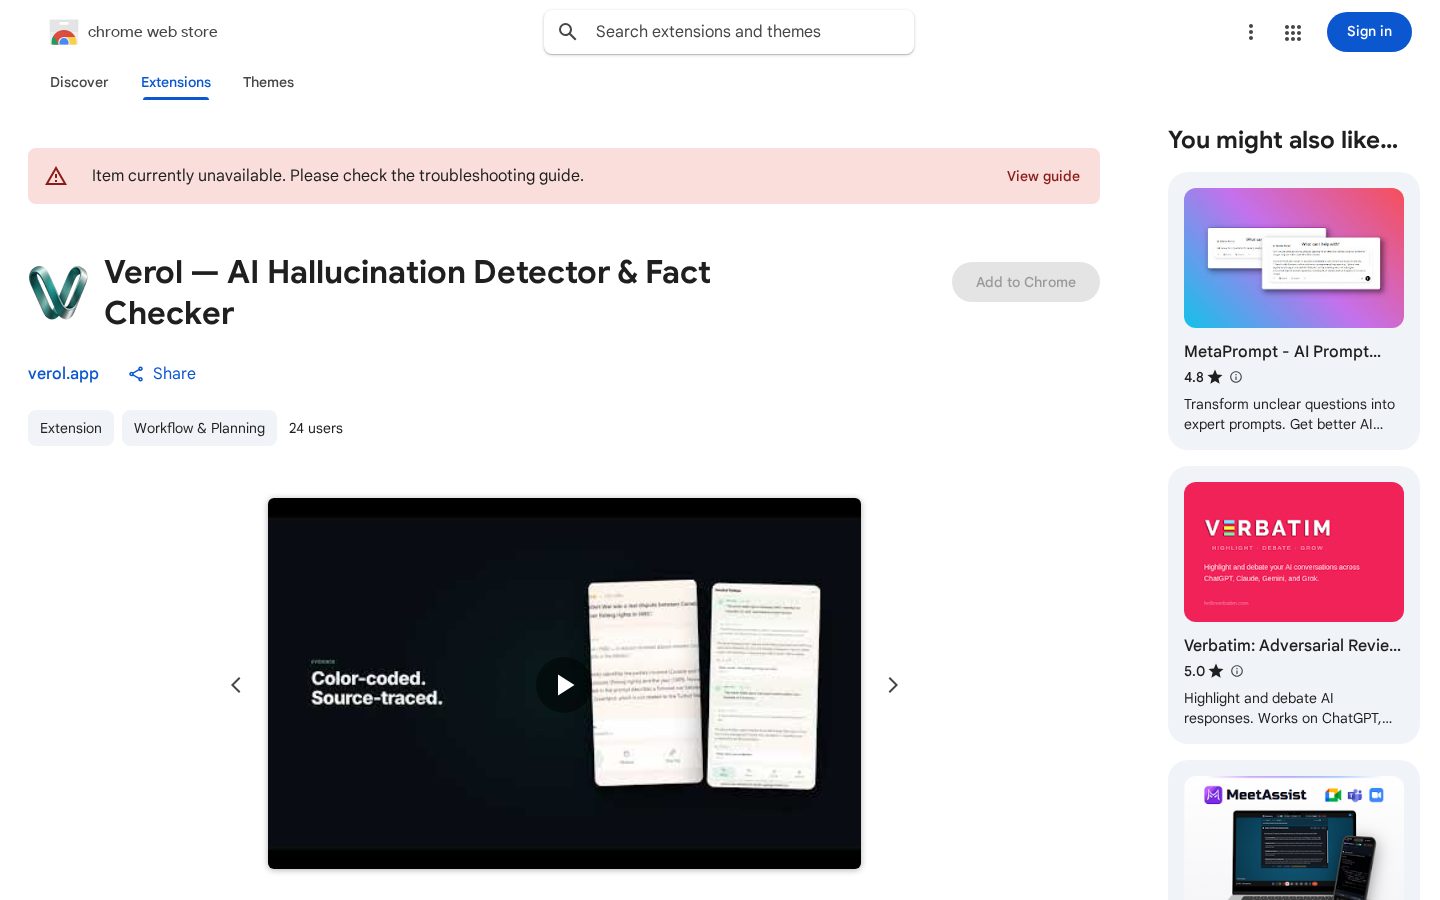
Task: Click the Sign in button
Action: pos(1369,32)
